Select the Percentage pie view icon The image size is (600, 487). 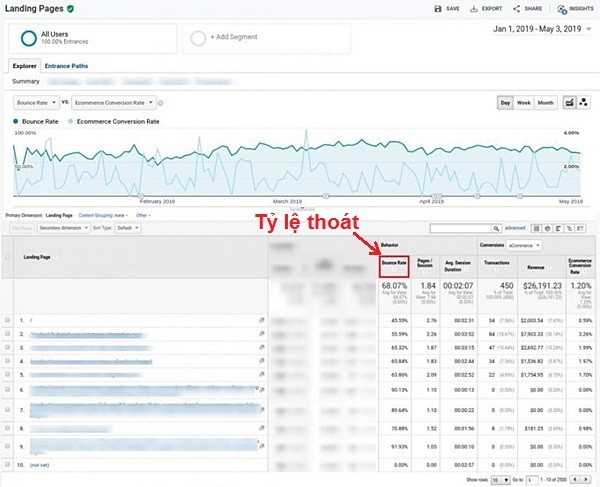point(548,228)
